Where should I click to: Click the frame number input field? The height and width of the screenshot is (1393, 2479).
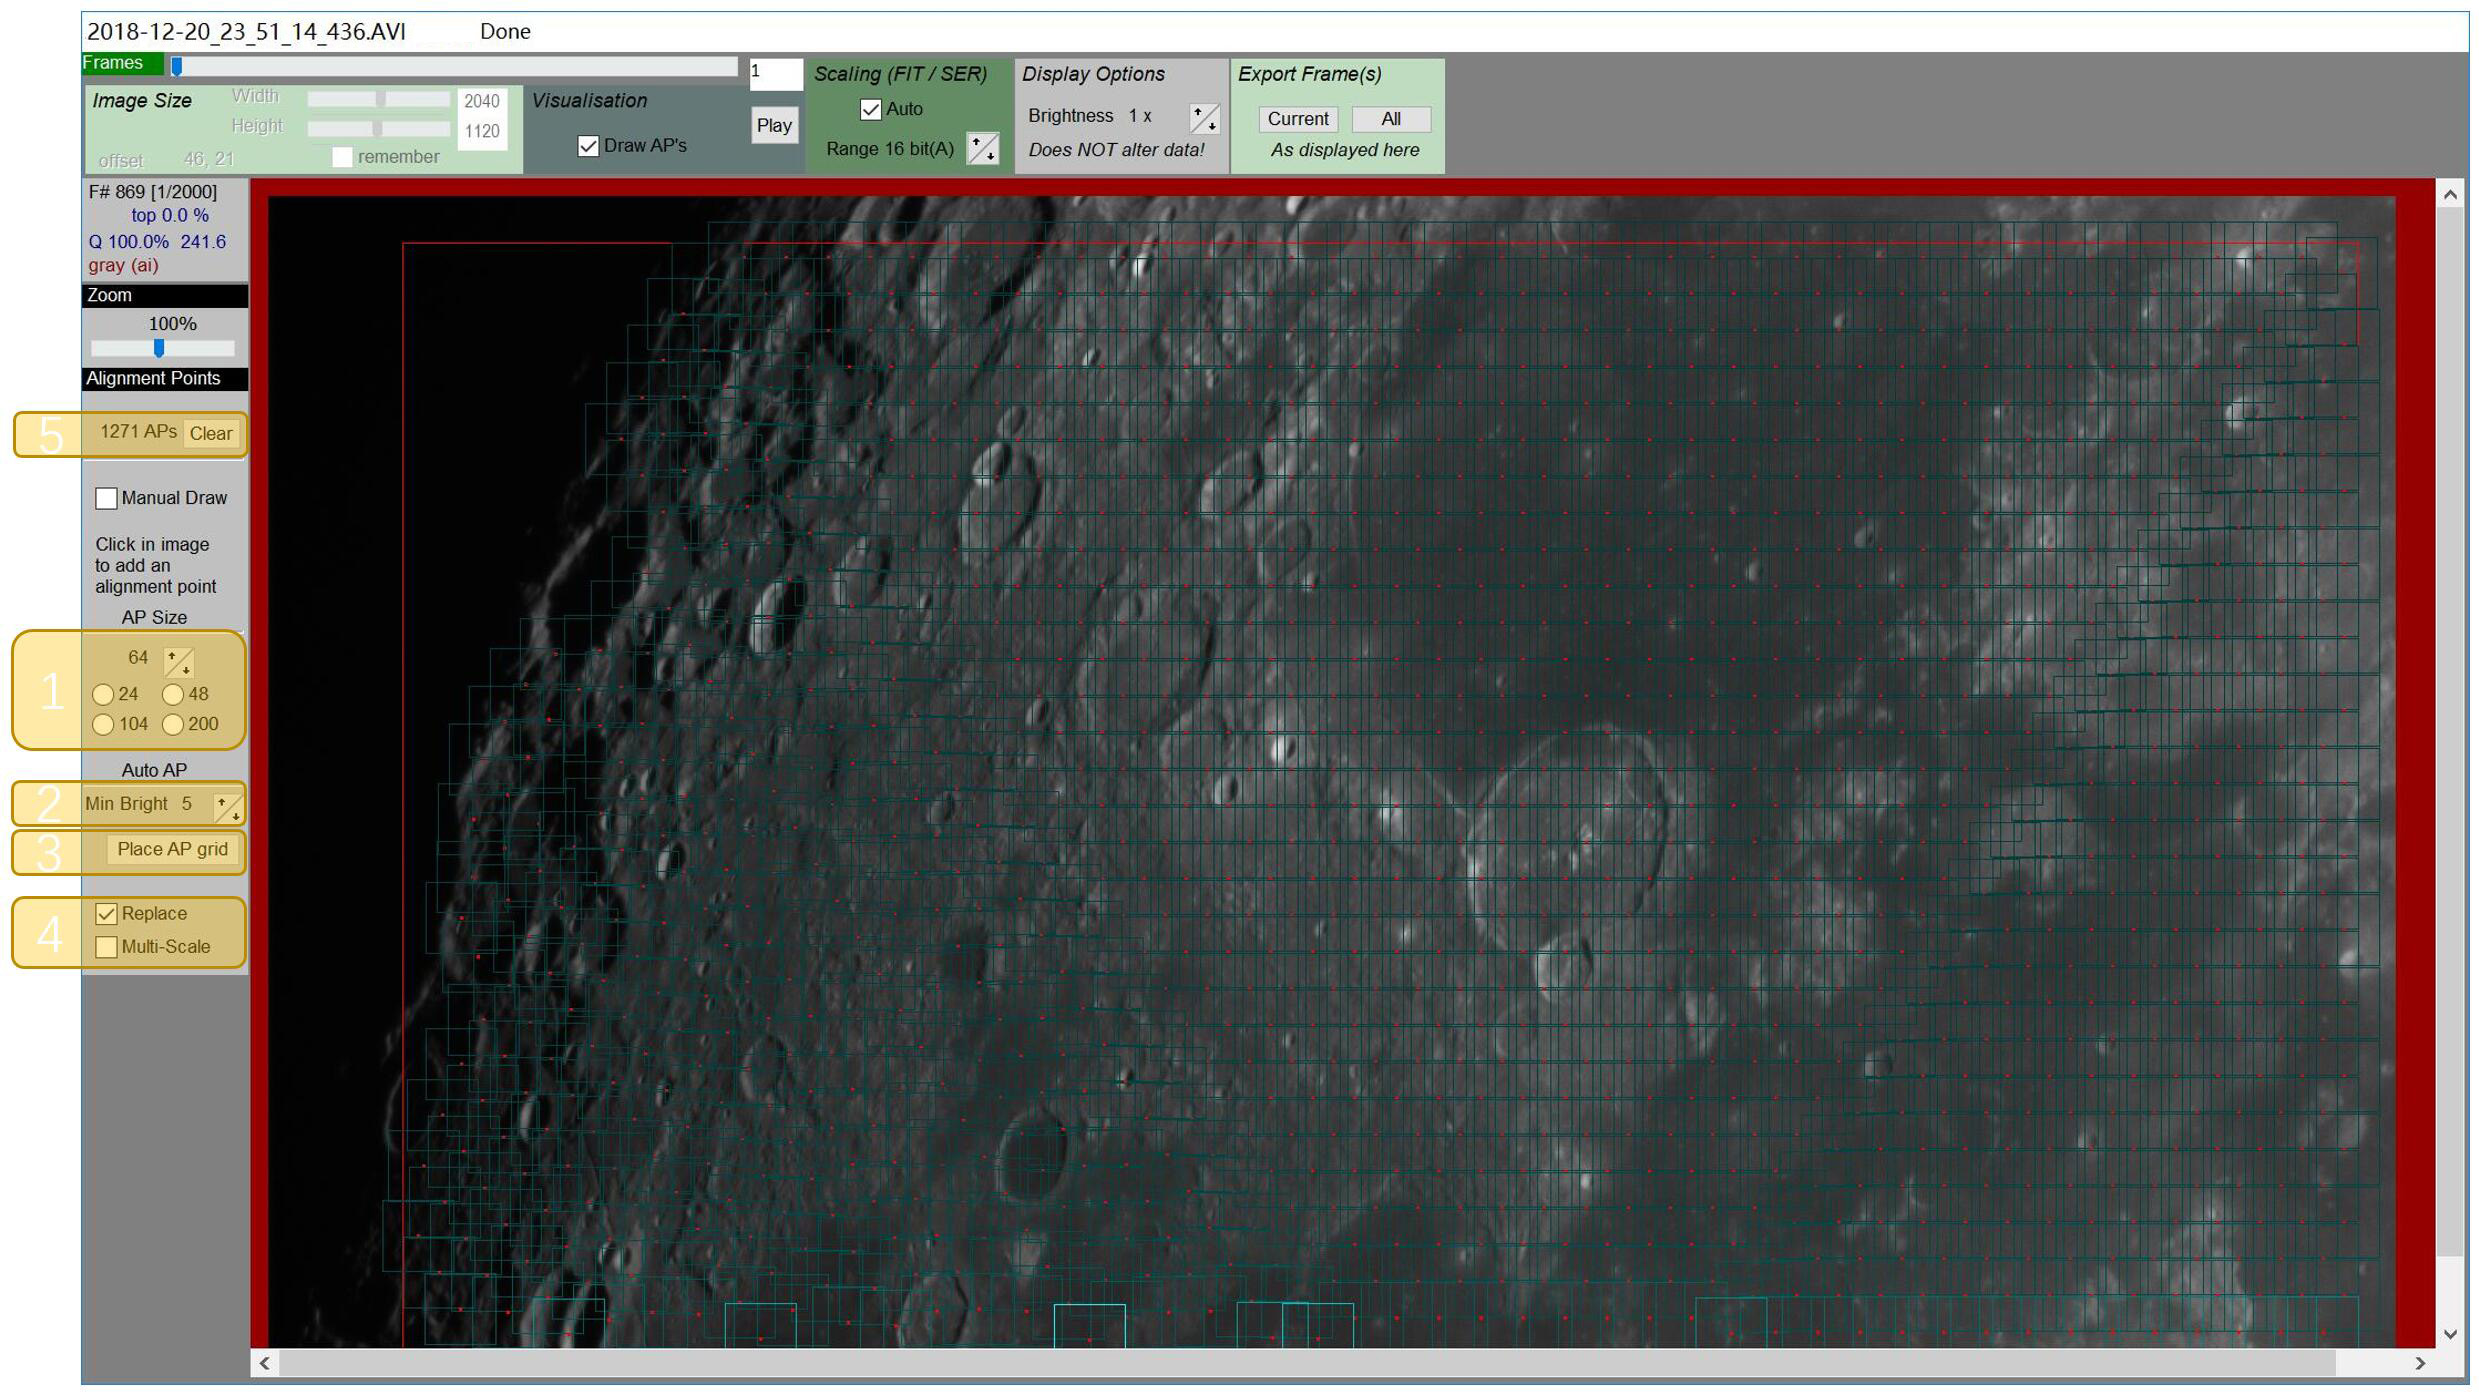pos(771,72)
